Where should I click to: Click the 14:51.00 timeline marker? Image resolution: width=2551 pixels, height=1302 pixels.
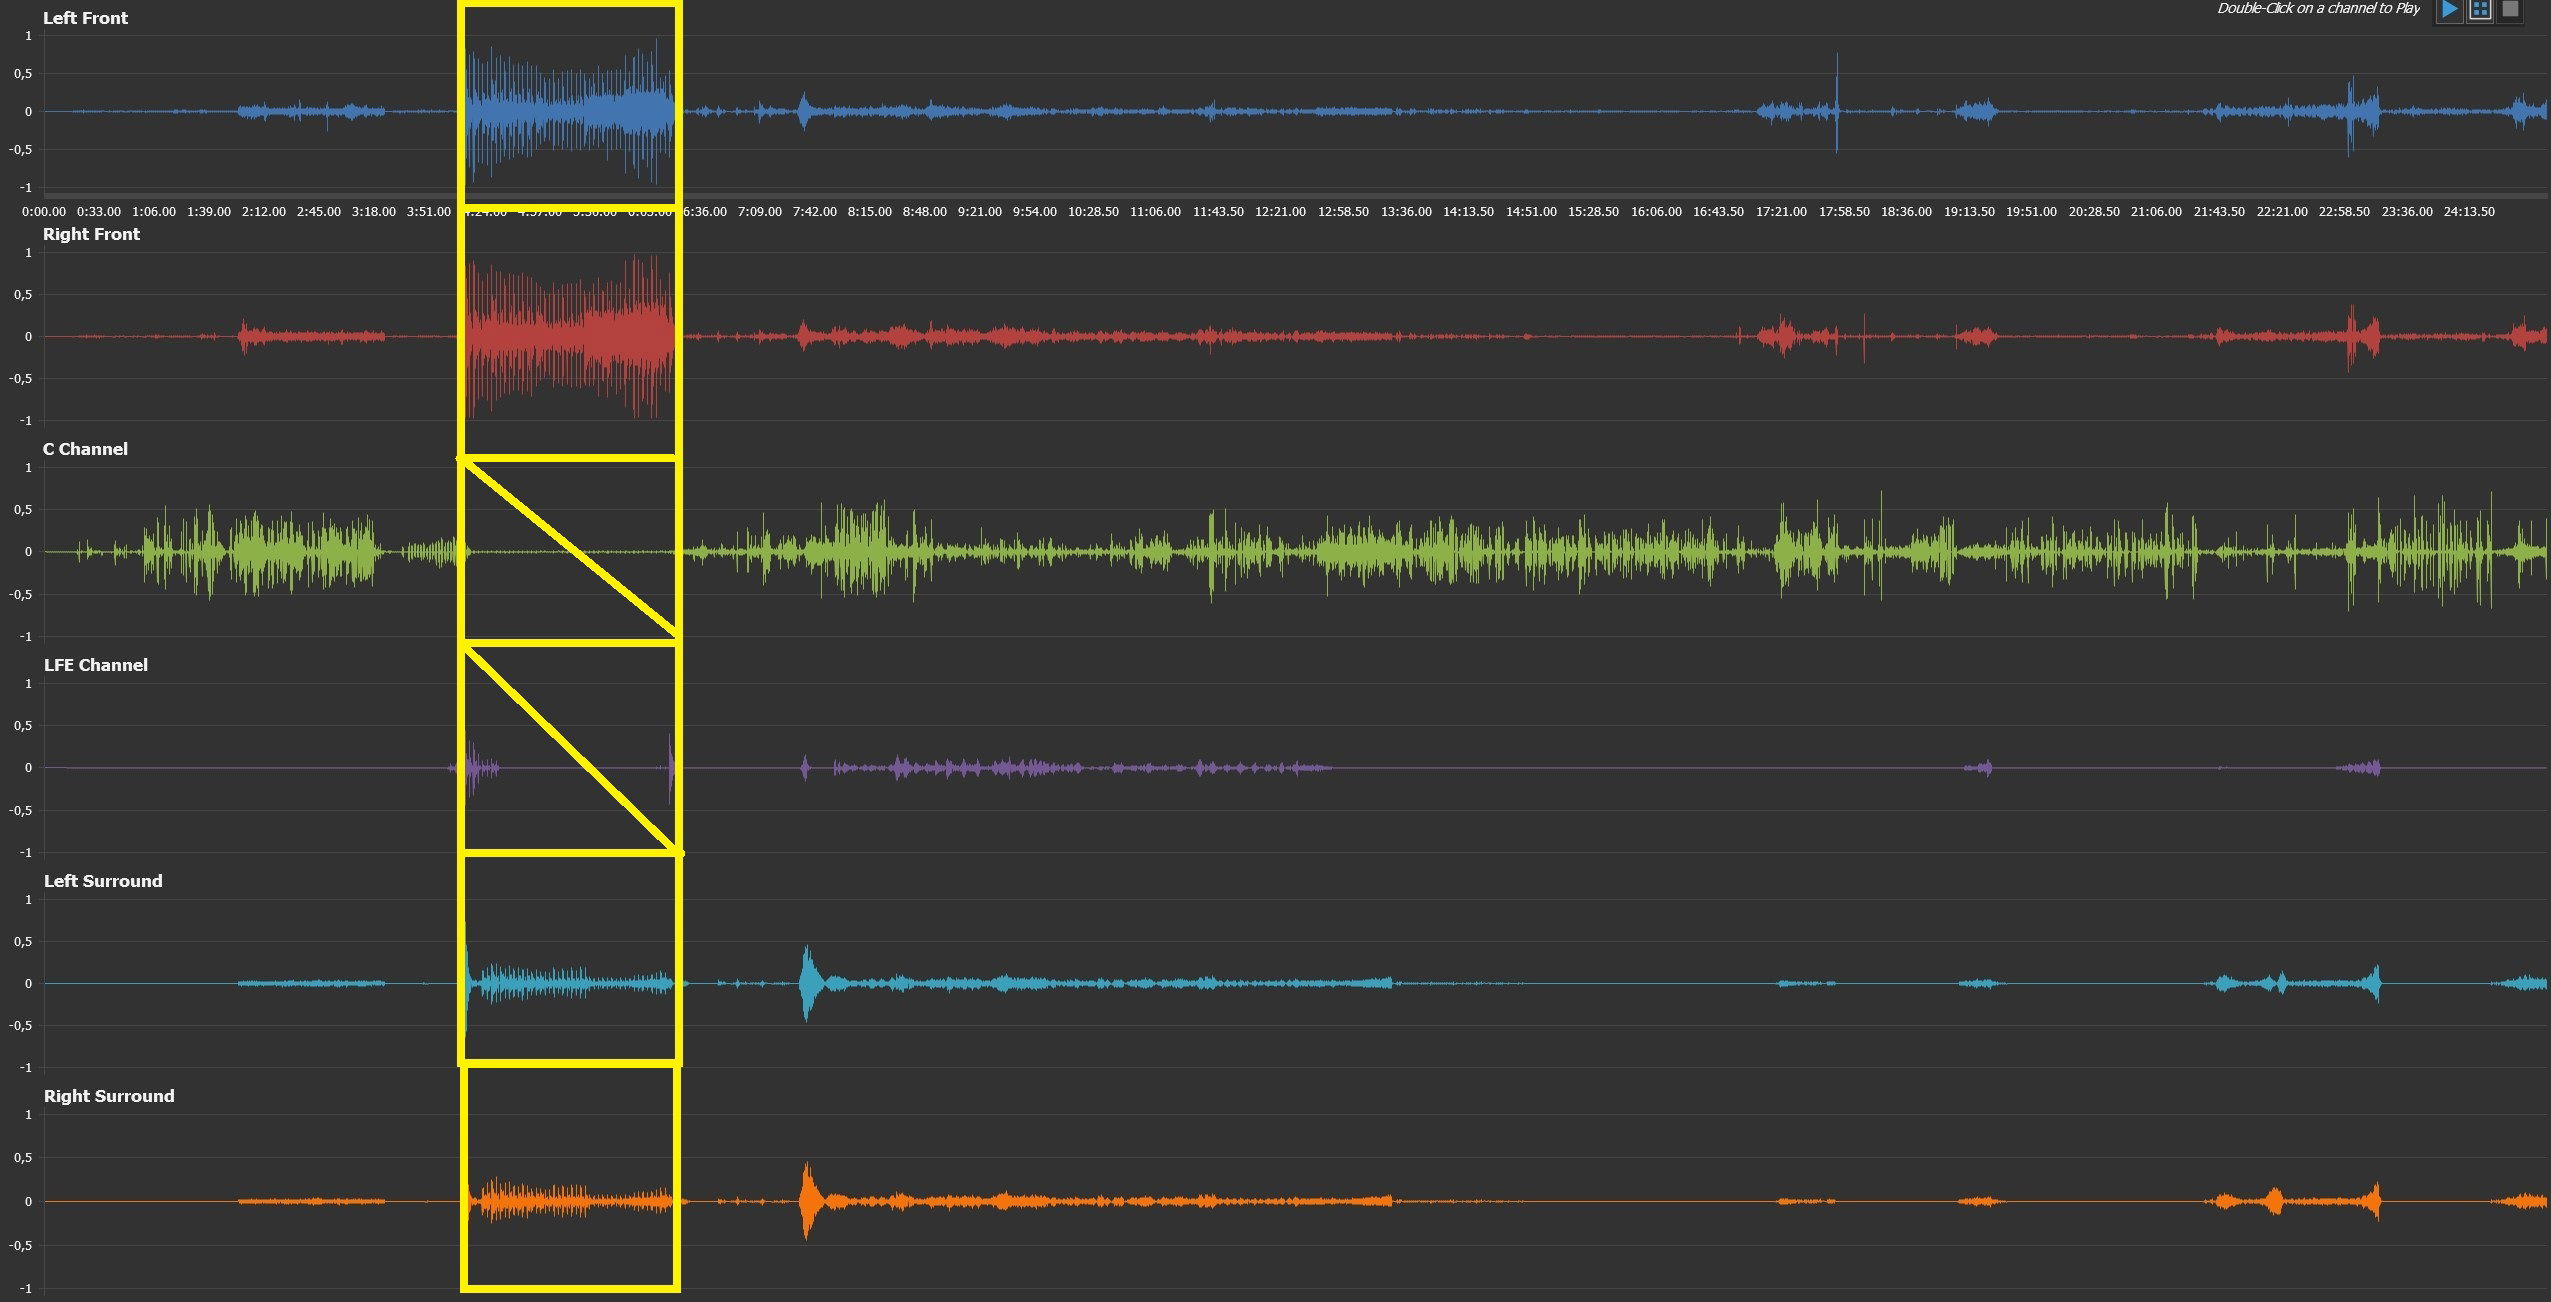click(x=1531, y=212)
